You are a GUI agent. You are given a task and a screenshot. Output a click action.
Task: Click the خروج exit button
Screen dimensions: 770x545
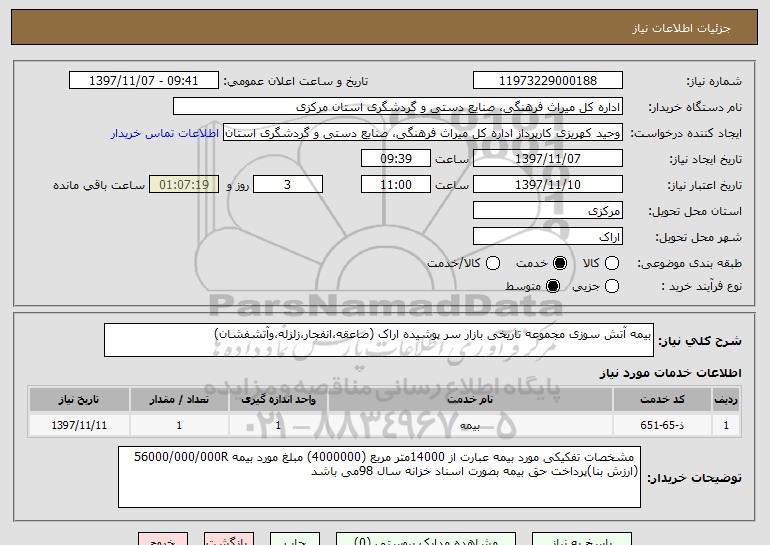(x=163, y=539)
